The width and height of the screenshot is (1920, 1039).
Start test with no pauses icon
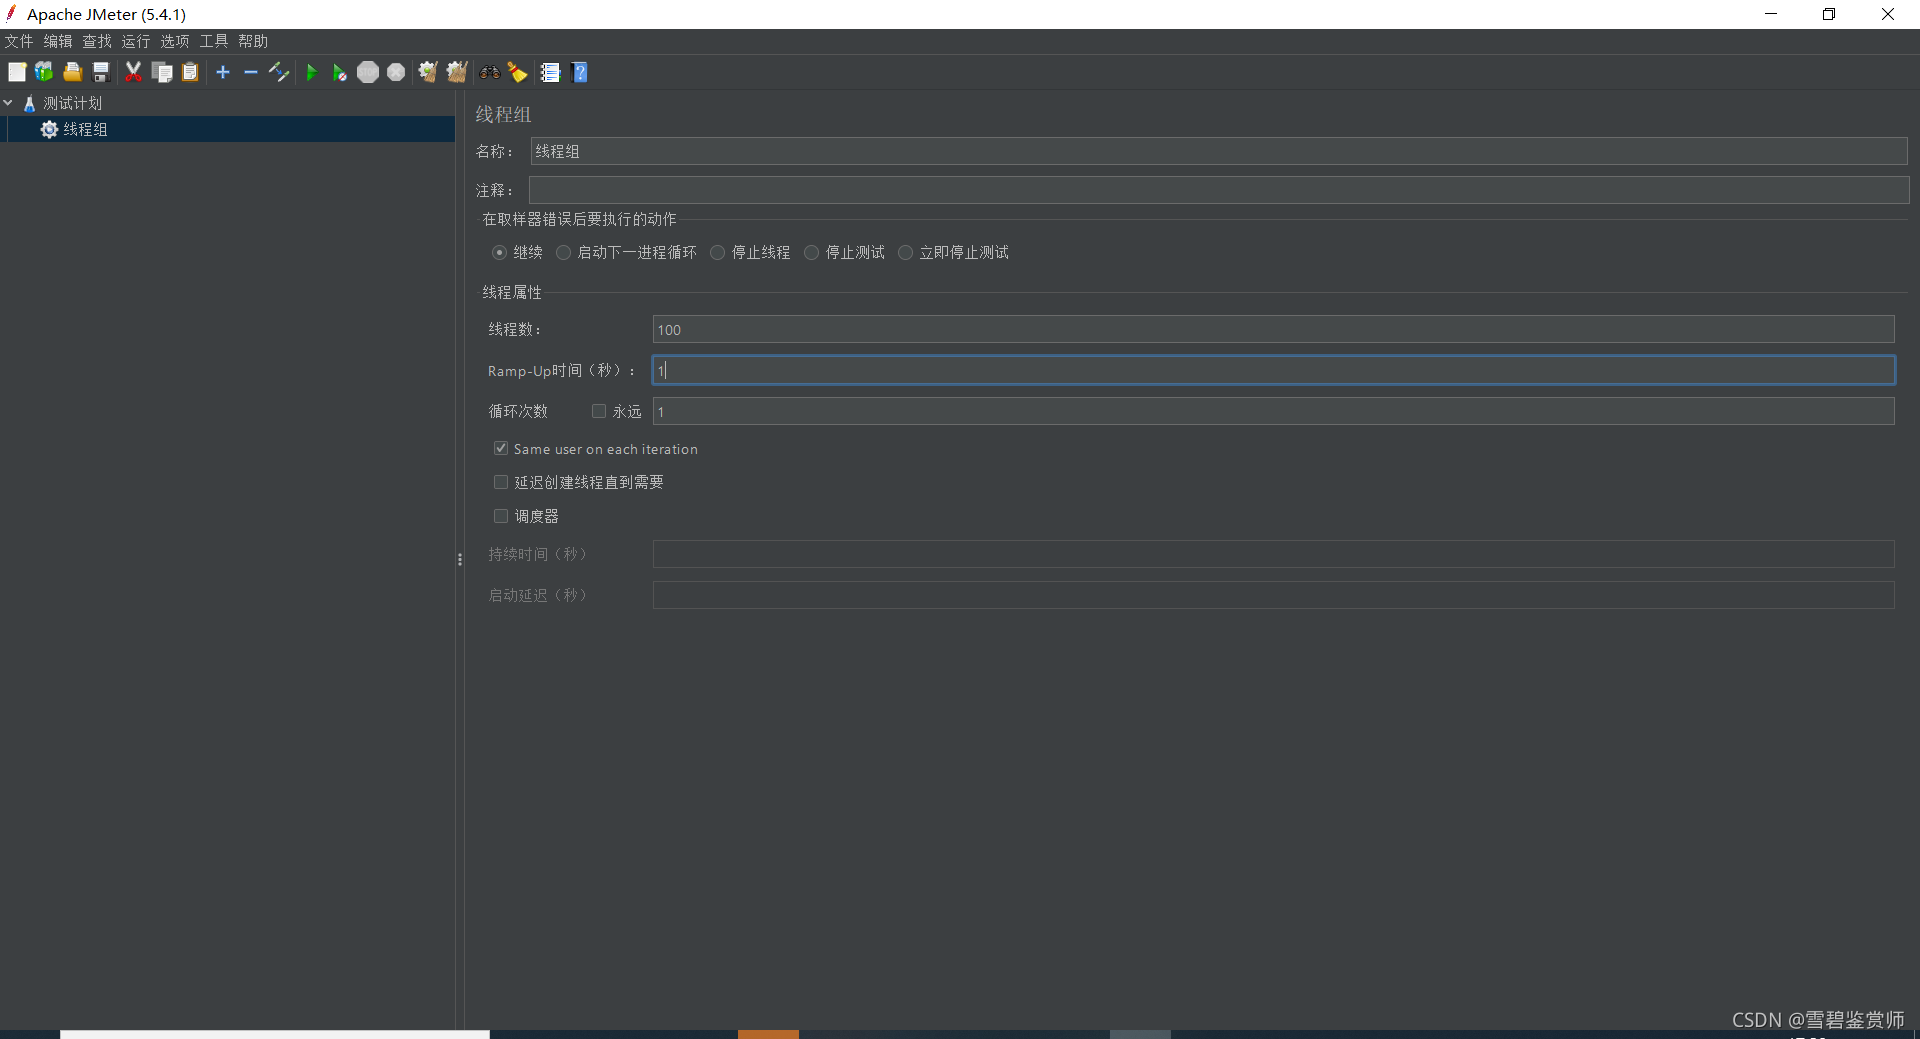click(339, 72)
